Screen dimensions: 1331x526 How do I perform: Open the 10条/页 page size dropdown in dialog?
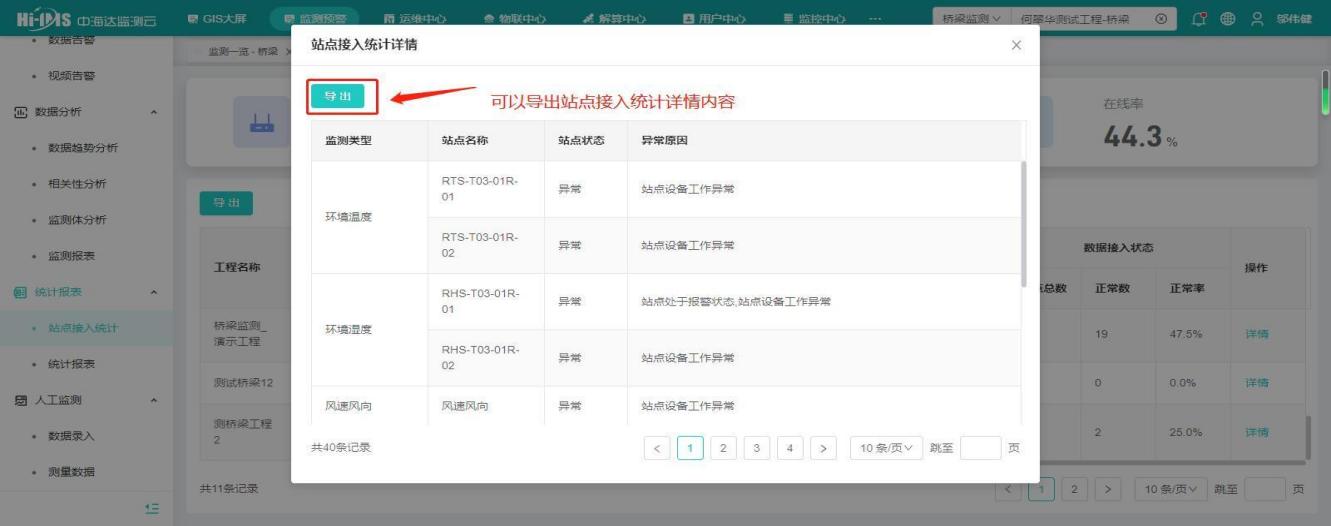[886, 447]
